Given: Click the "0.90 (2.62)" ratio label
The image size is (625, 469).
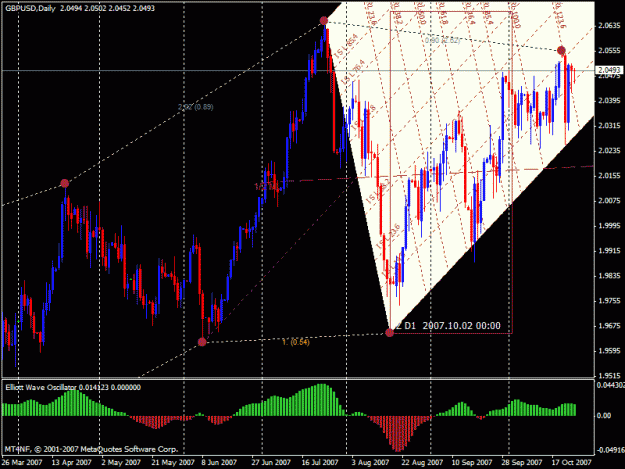Looking at the screenshot, I should 442,41.
